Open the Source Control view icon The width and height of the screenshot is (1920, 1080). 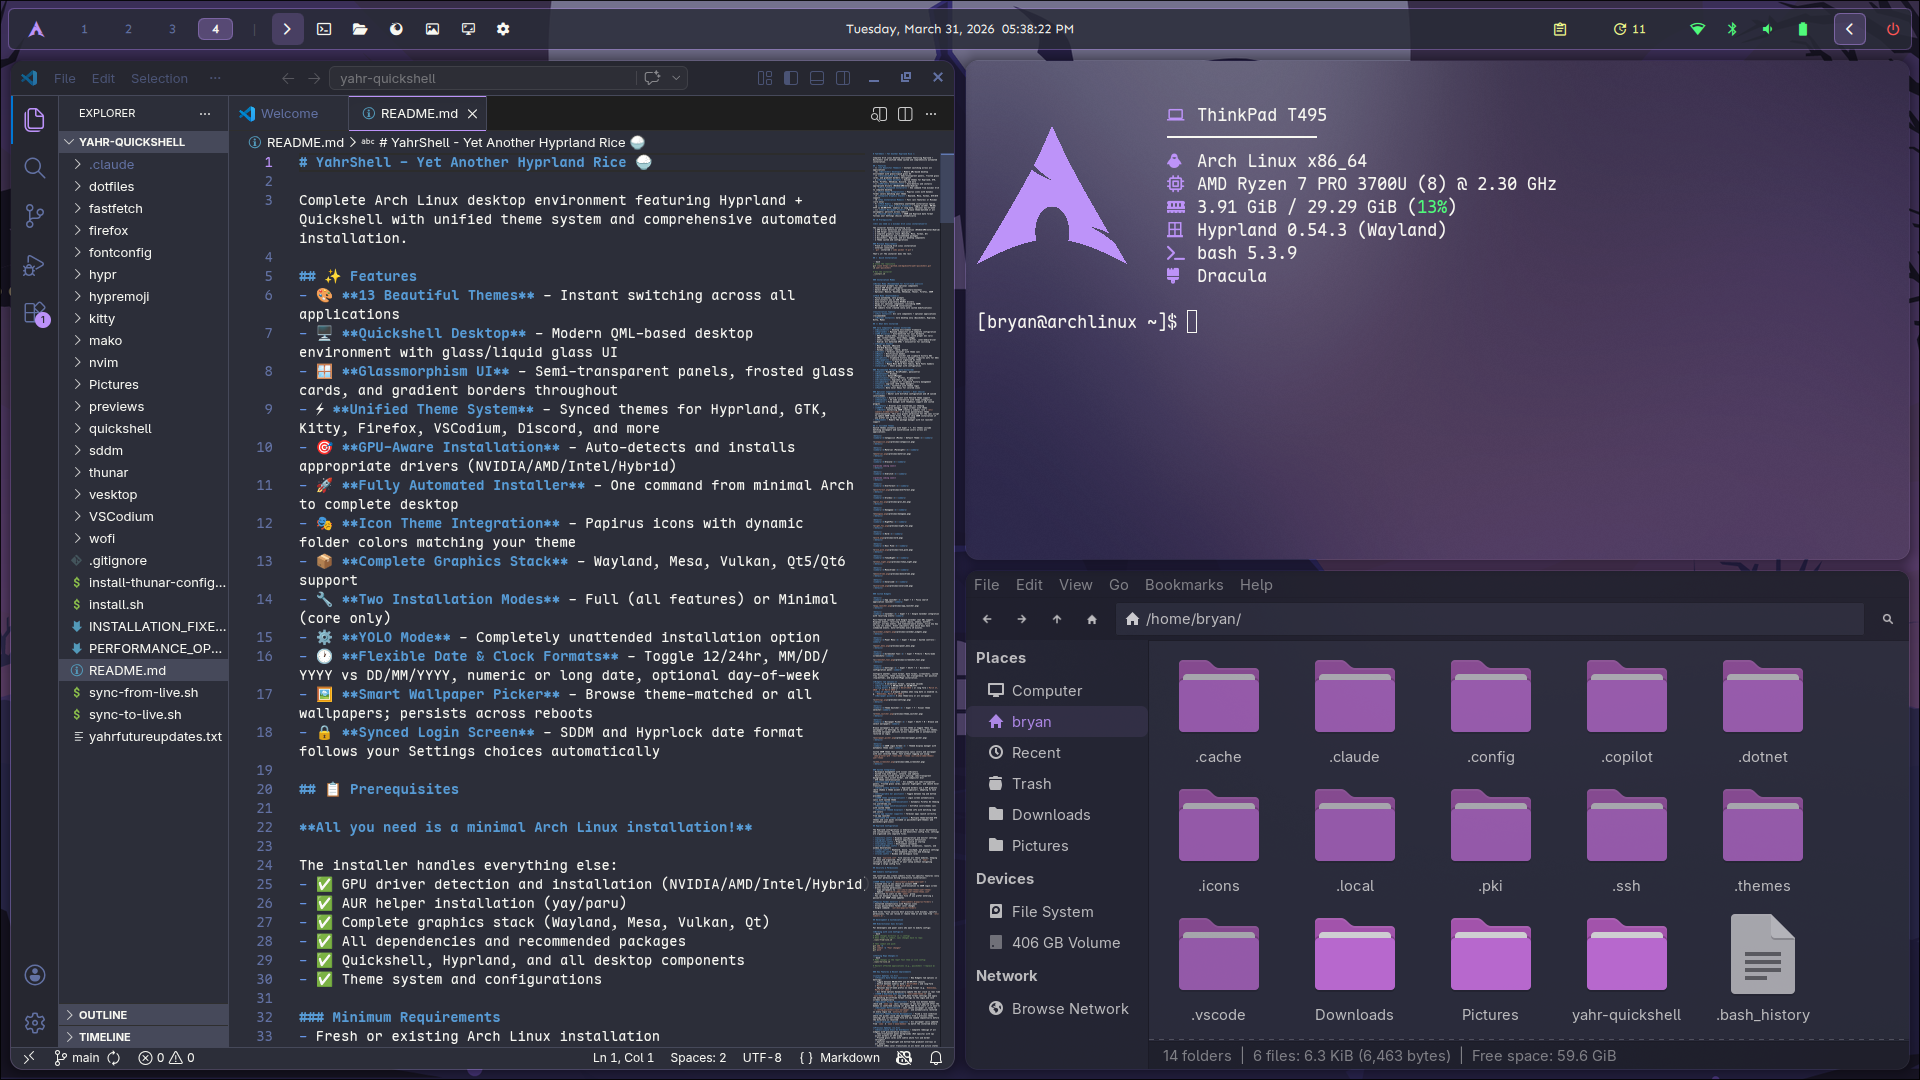tap(35, 215)
